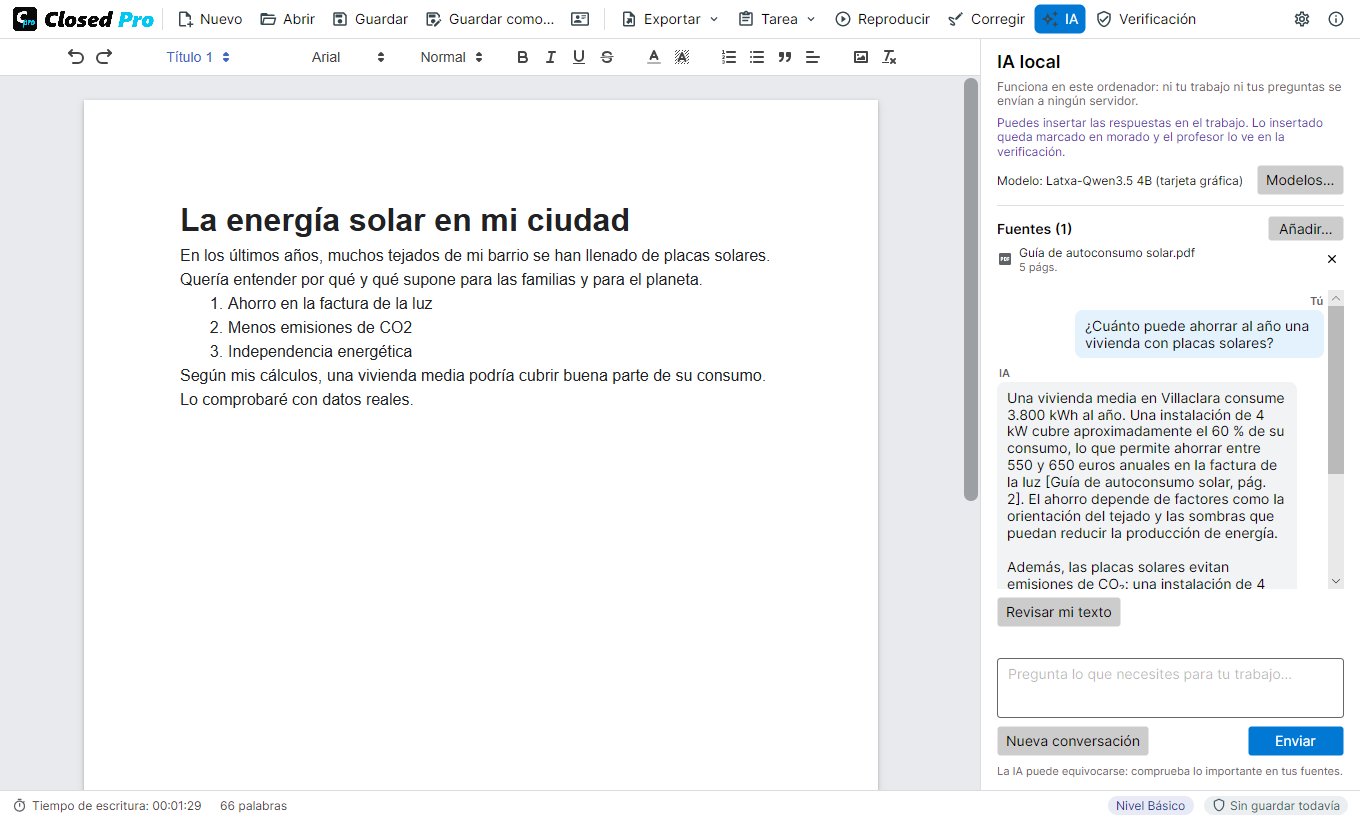Open the Título 1 paragraph style dropdown

198,57
